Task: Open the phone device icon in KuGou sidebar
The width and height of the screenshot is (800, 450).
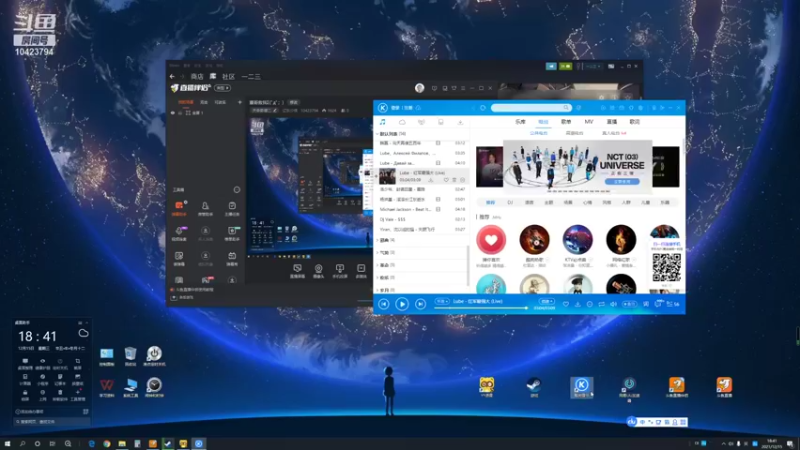Action: 441,122
